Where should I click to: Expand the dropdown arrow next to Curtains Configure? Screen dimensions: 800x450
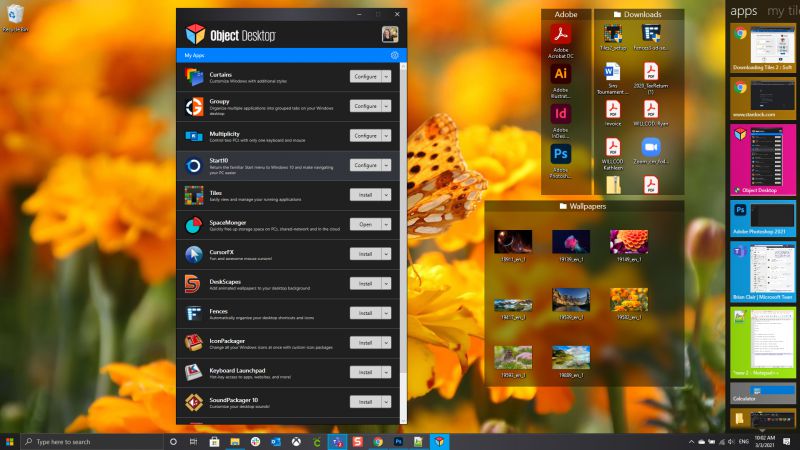pos(387,76)
